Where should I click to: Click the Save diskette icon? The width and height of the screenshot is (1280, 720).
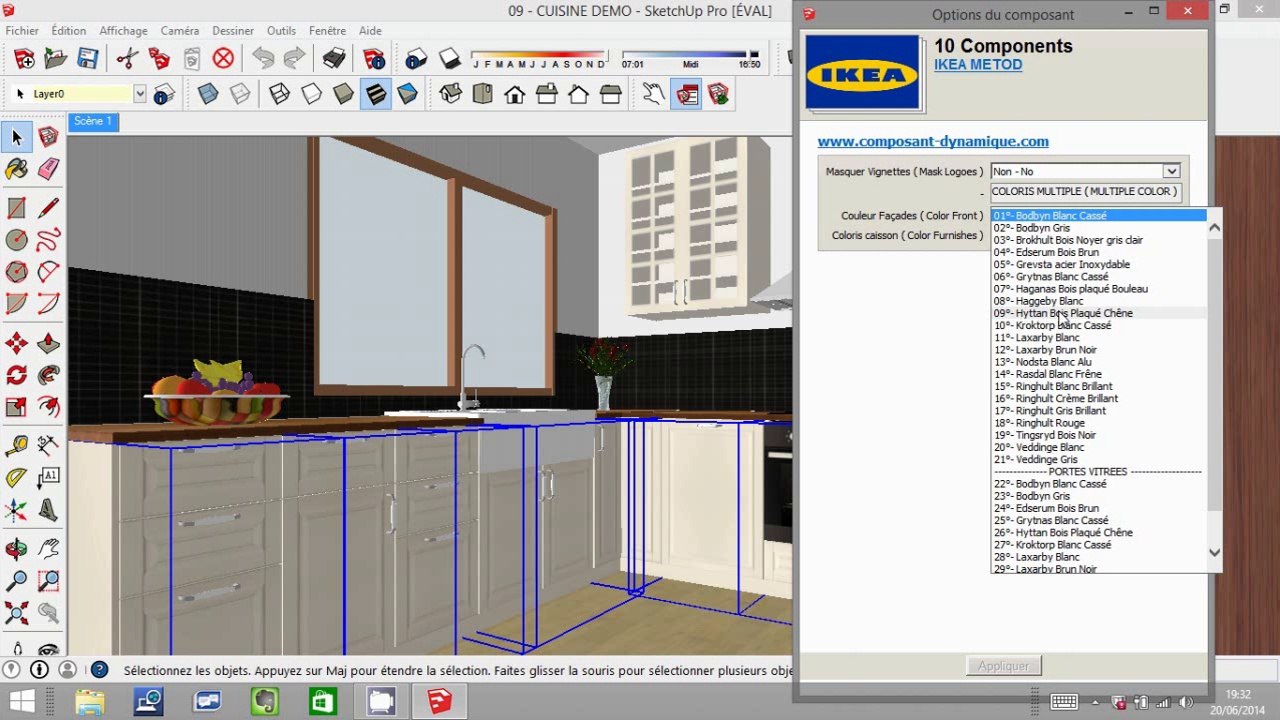88,58
